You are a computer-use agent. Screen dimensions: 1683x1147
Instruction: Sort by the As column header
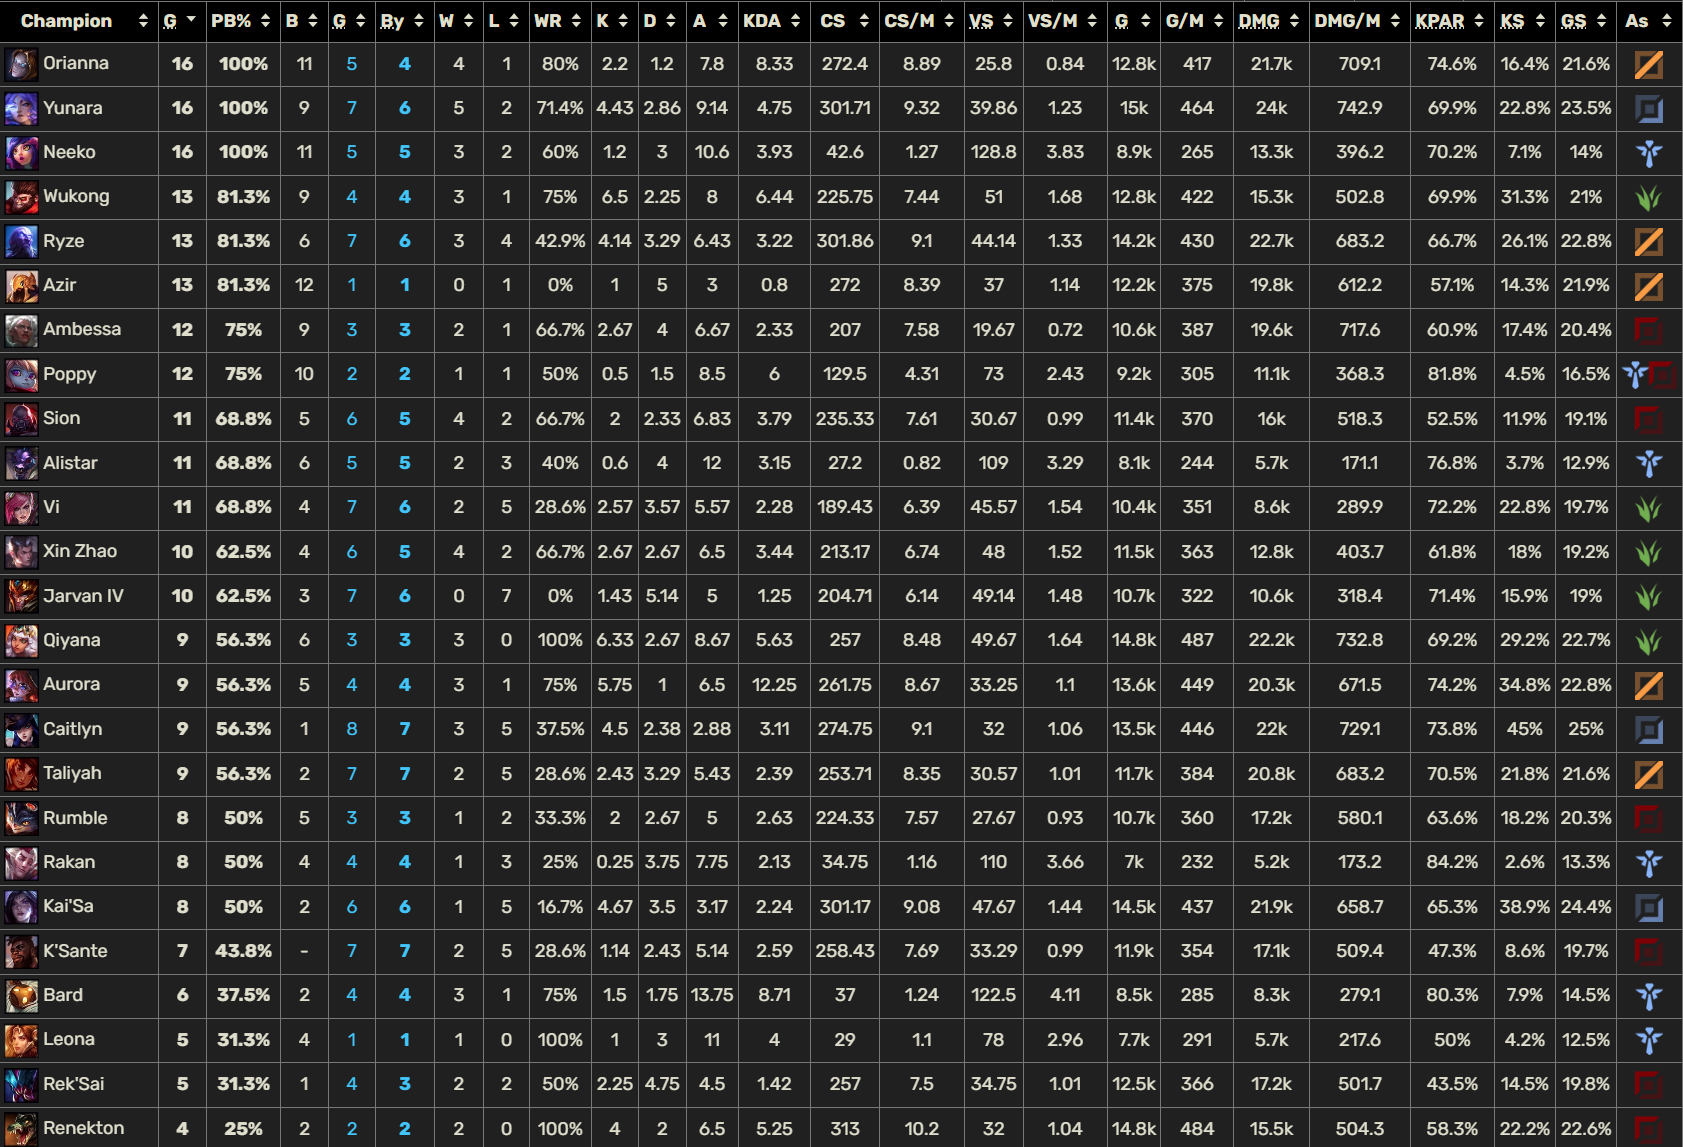[x=1649, y=21]
